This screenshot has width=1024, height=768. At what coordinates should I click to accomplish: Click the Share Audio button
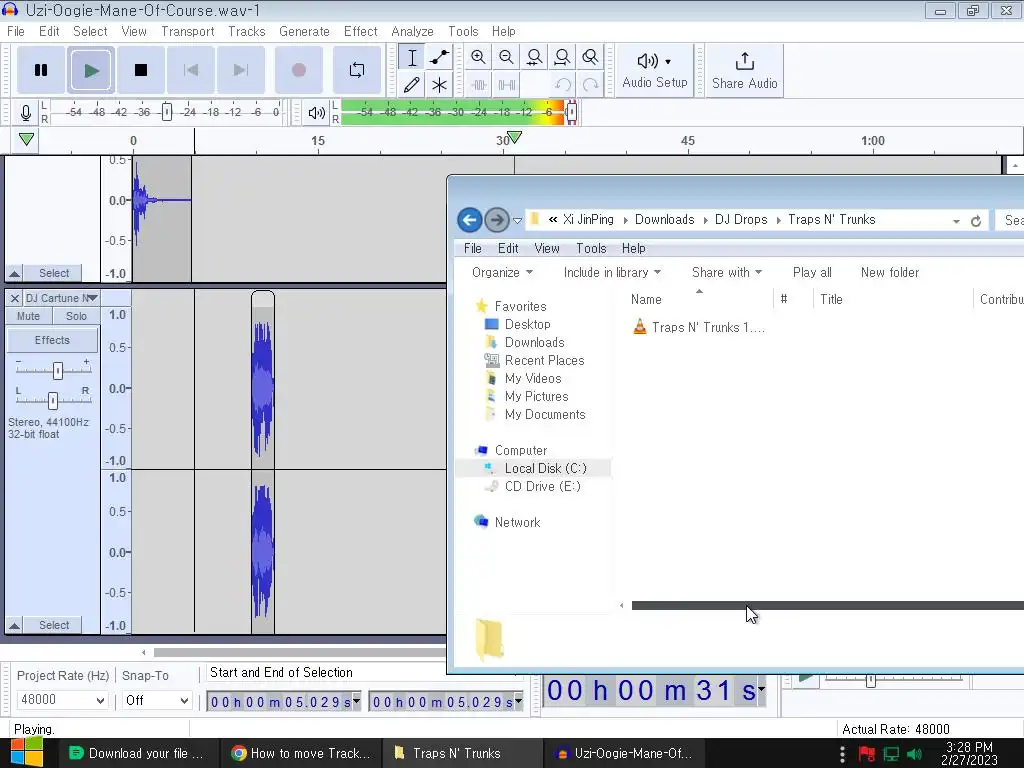point(744,71)
